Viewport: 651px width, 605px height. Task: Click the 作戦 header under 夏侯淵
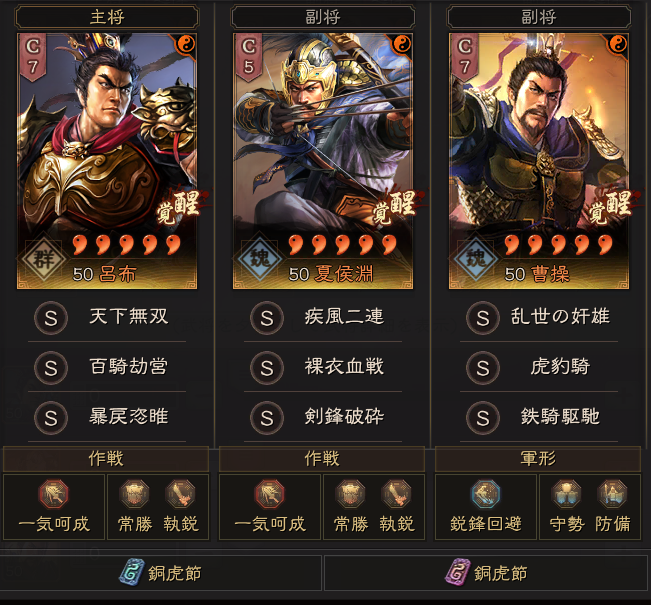[322, 459]
